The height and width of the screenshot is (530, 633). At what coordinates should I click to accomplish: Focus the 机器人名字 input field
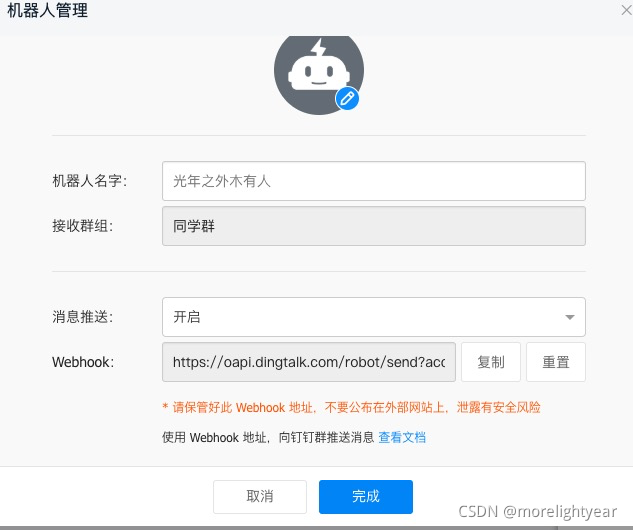click(374, 181)
